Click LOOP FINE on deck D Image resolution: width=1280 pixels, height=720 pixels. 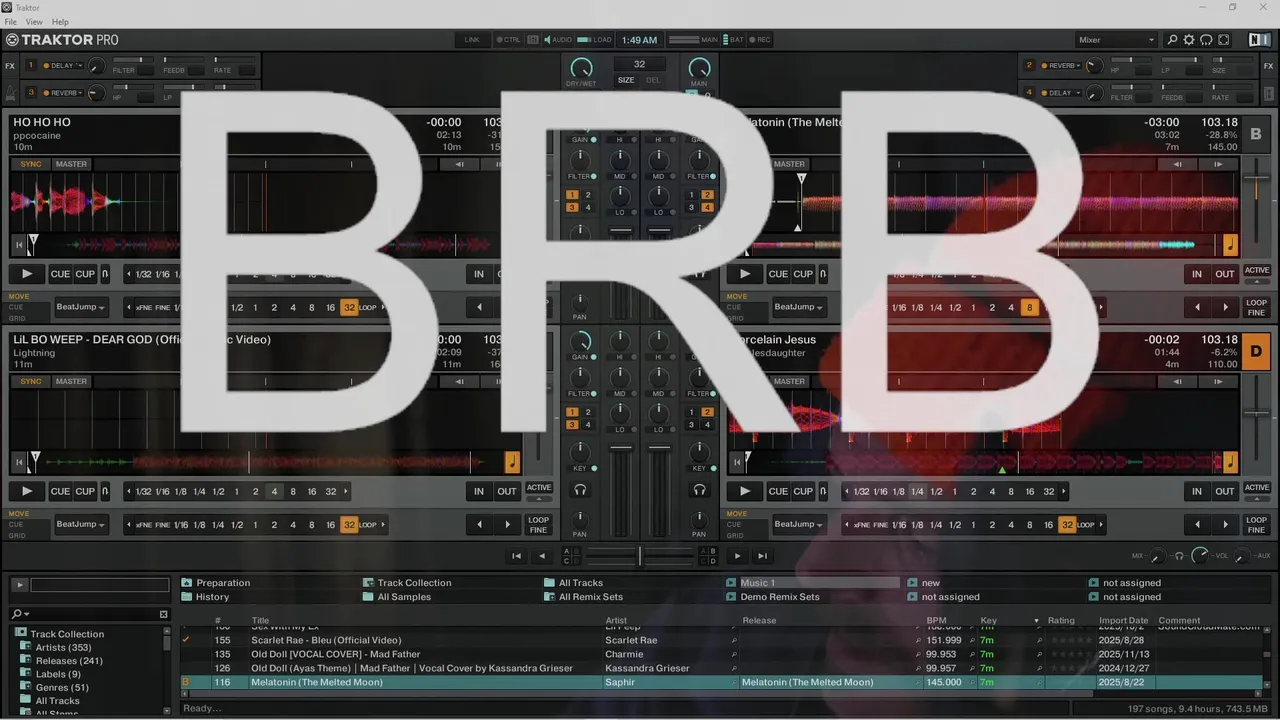pos(1257,524)
